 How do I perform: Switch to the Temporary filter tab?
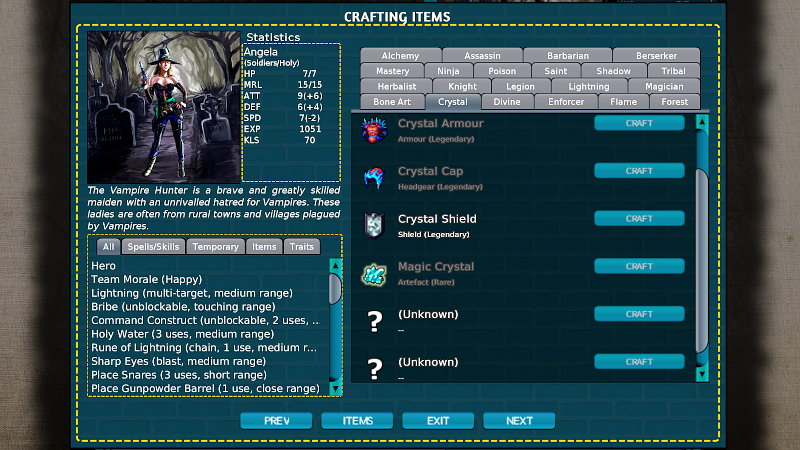[216, 247]
